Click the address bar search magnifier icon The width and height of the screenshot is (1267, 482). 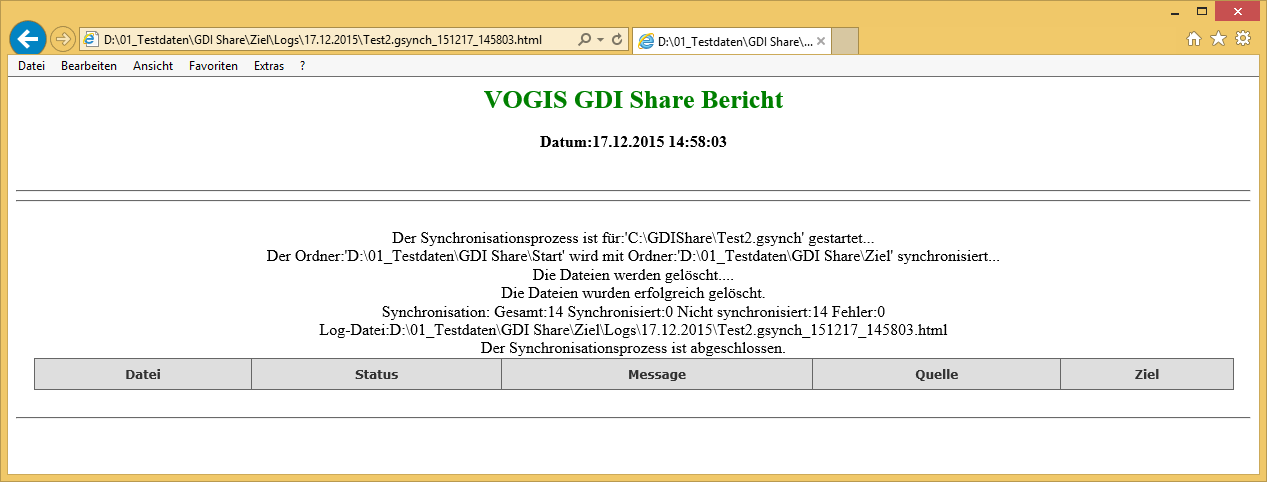pos(585,40)
